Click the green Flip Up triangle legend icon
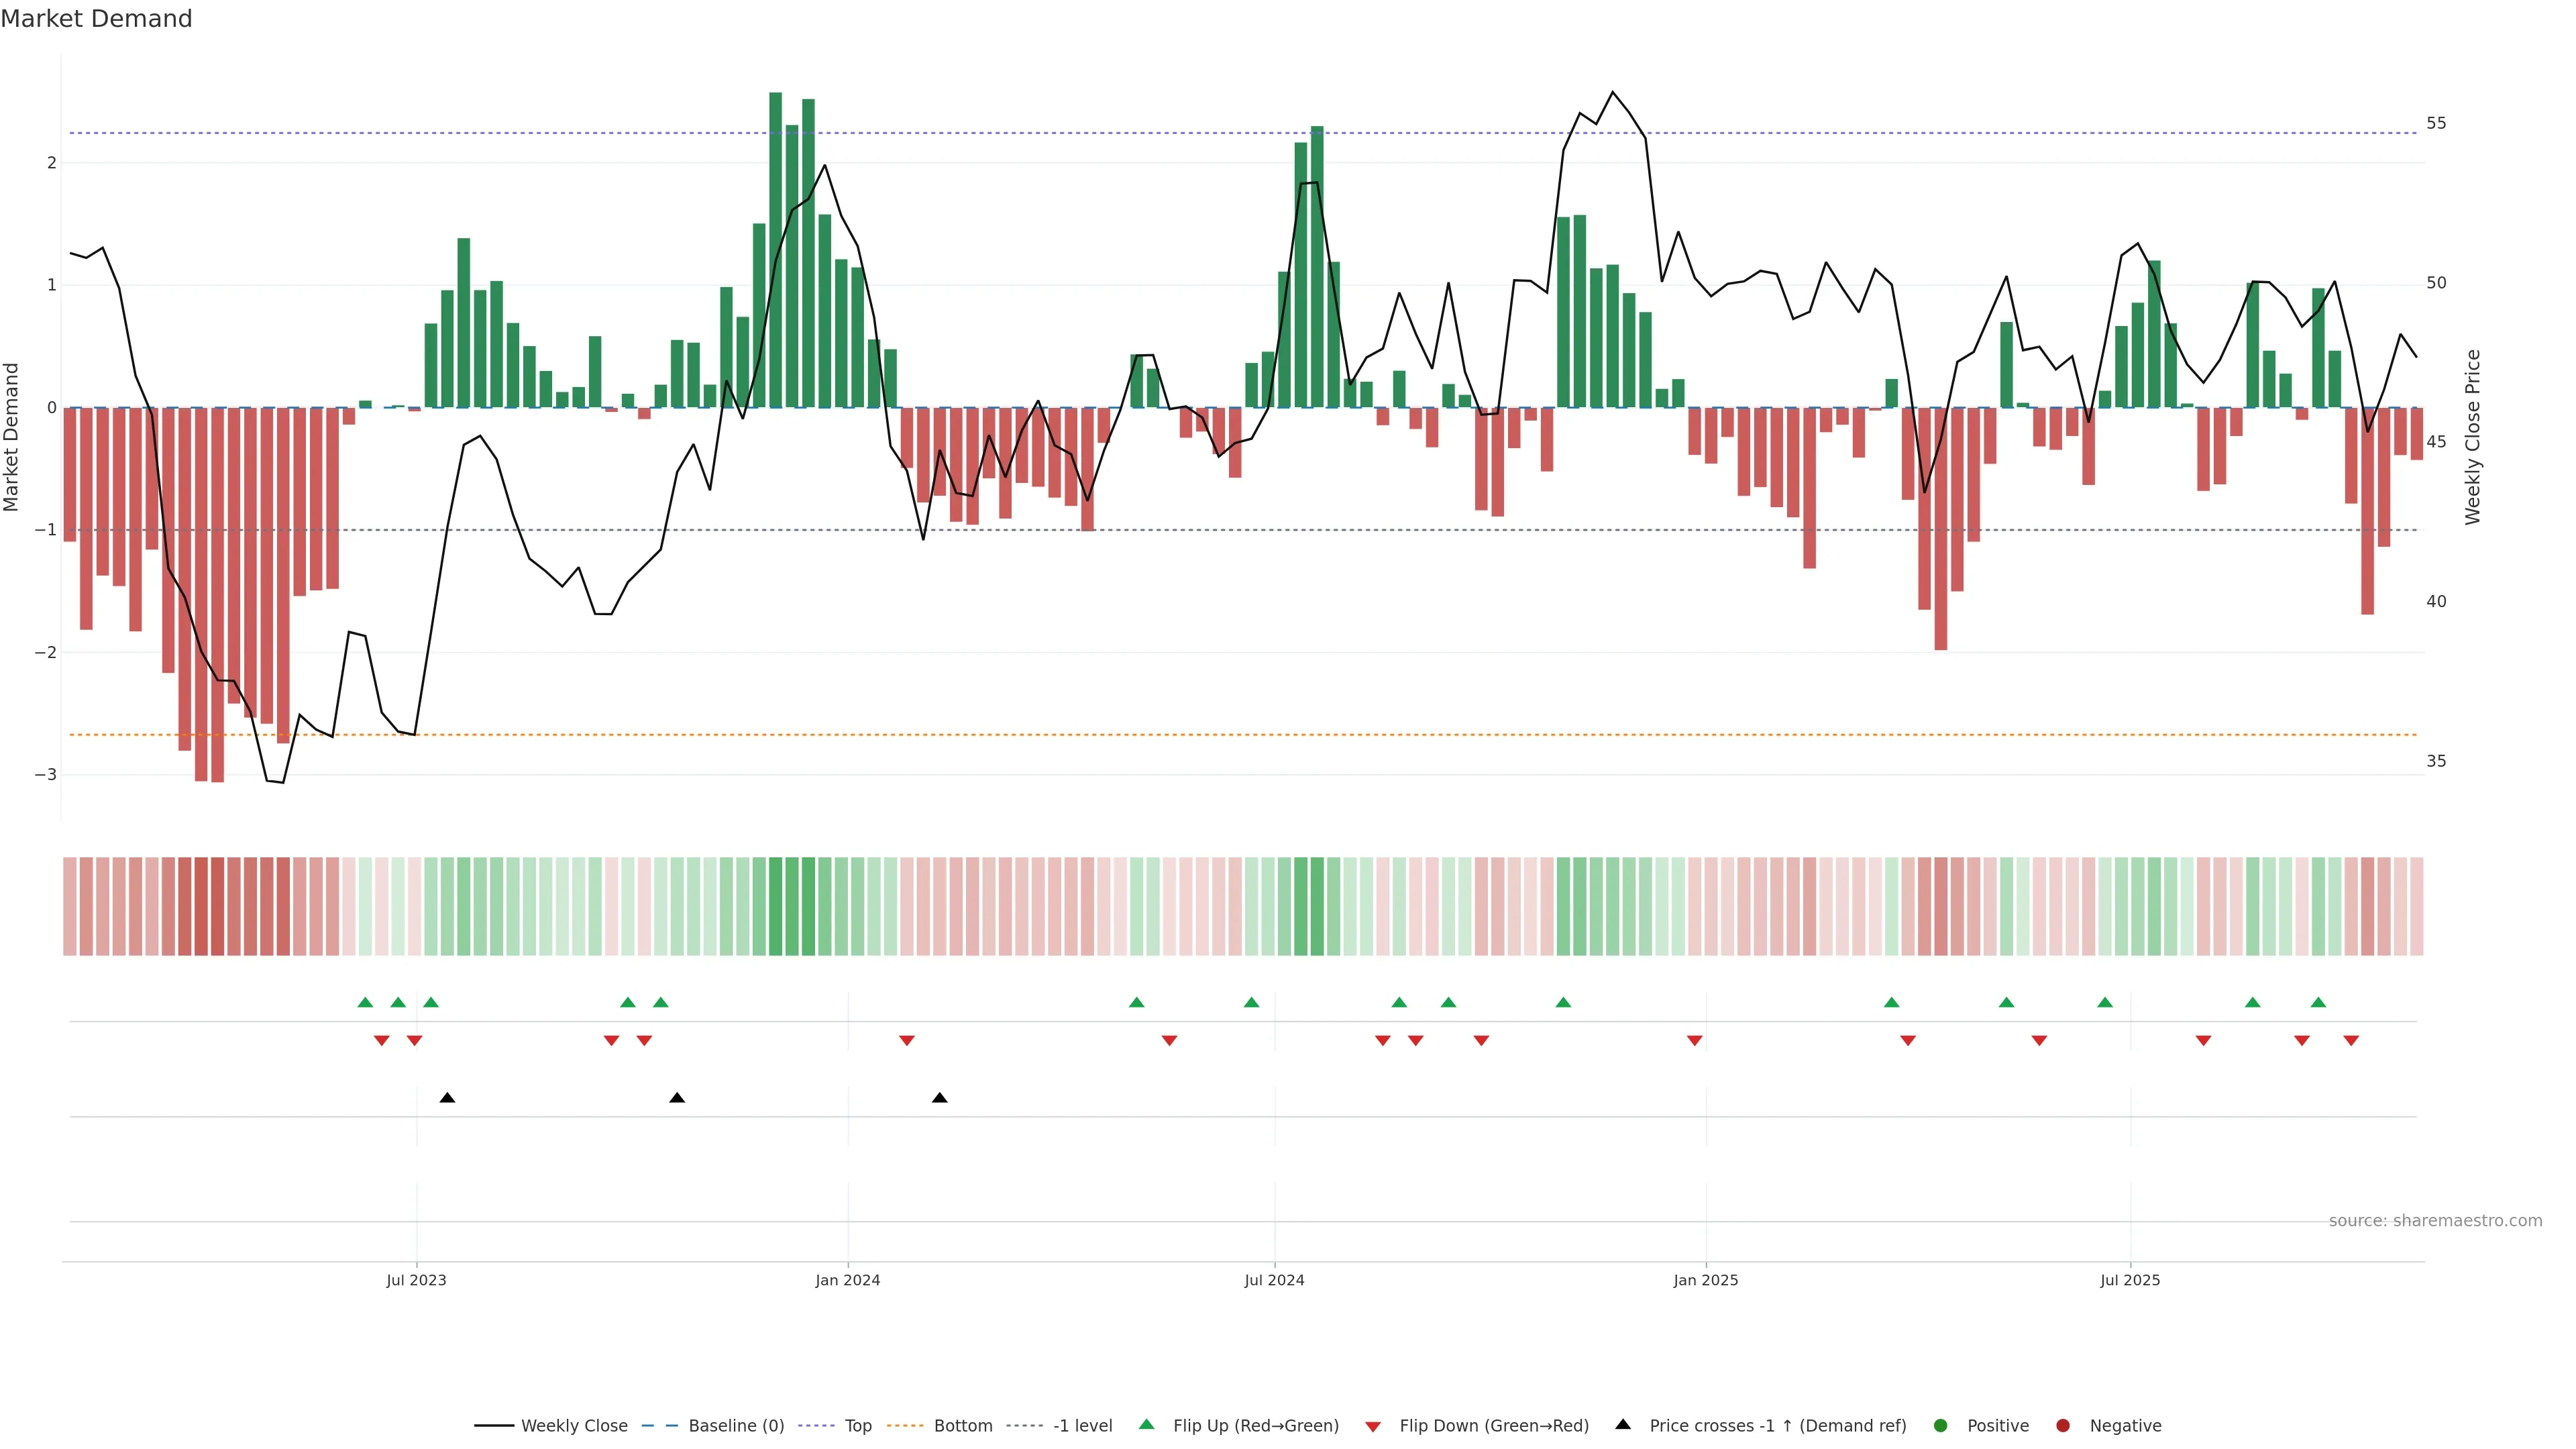The height and width of the screenshot is (1449, 2576). [1146, 1424]
